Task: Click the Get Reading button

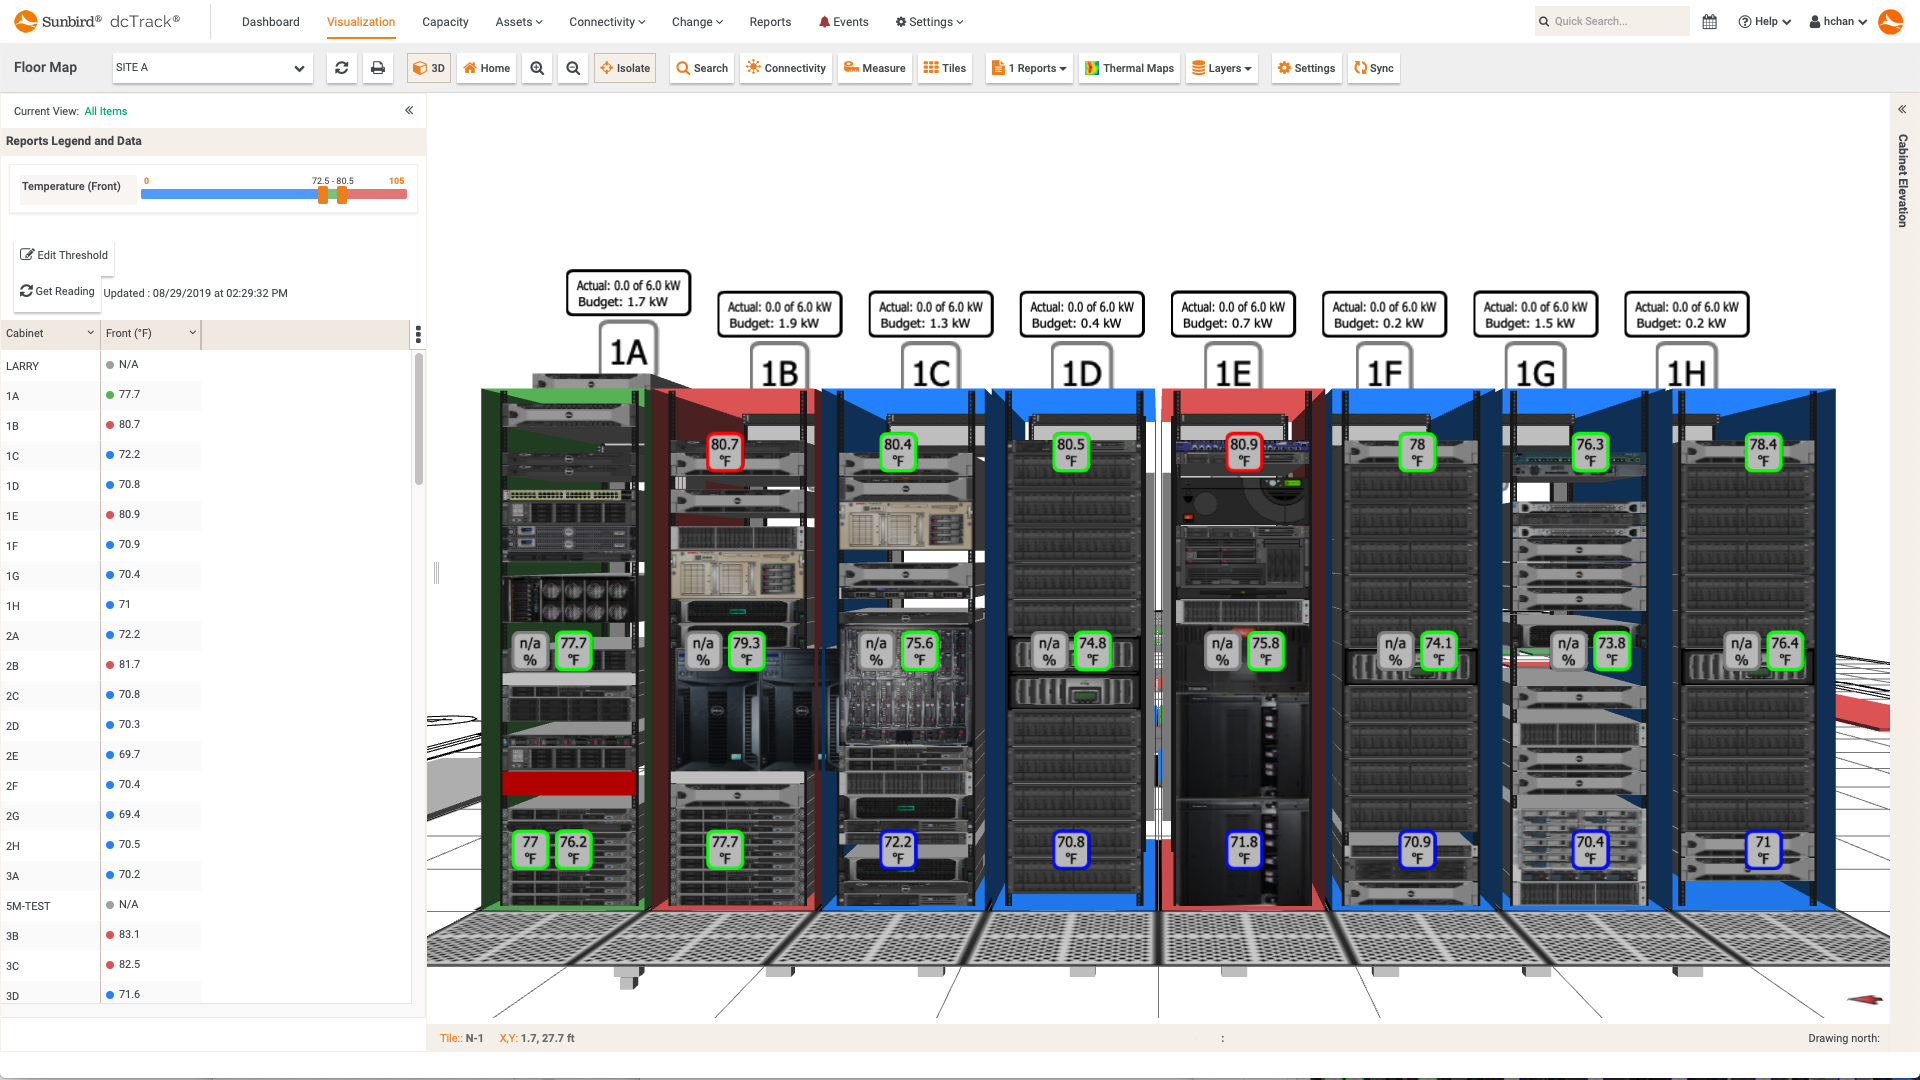Action: click(x=57, y=291)
